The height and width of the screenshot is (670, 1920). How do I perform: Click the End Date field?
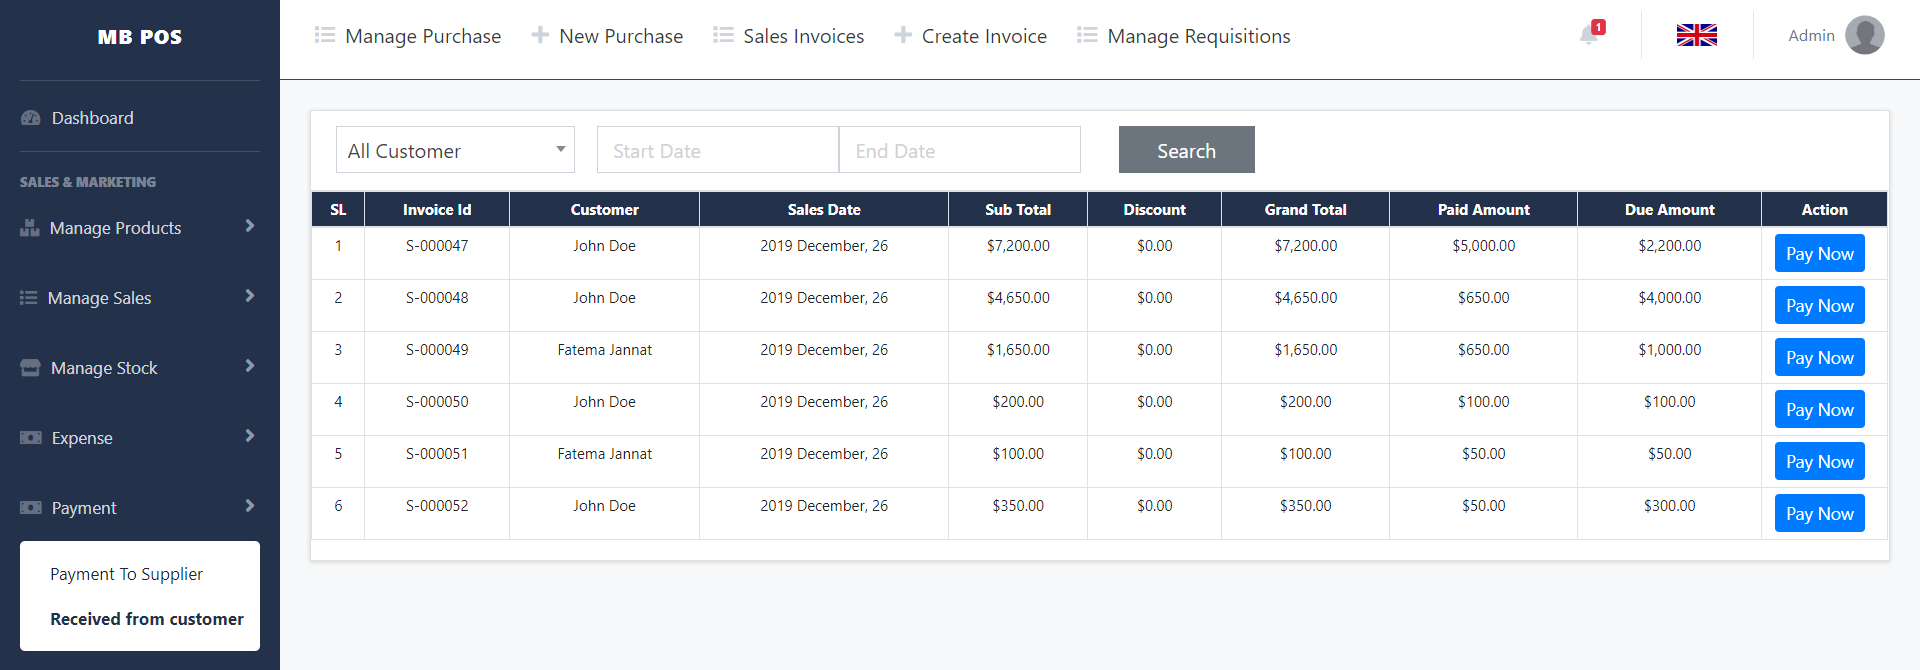pos(959,150)
